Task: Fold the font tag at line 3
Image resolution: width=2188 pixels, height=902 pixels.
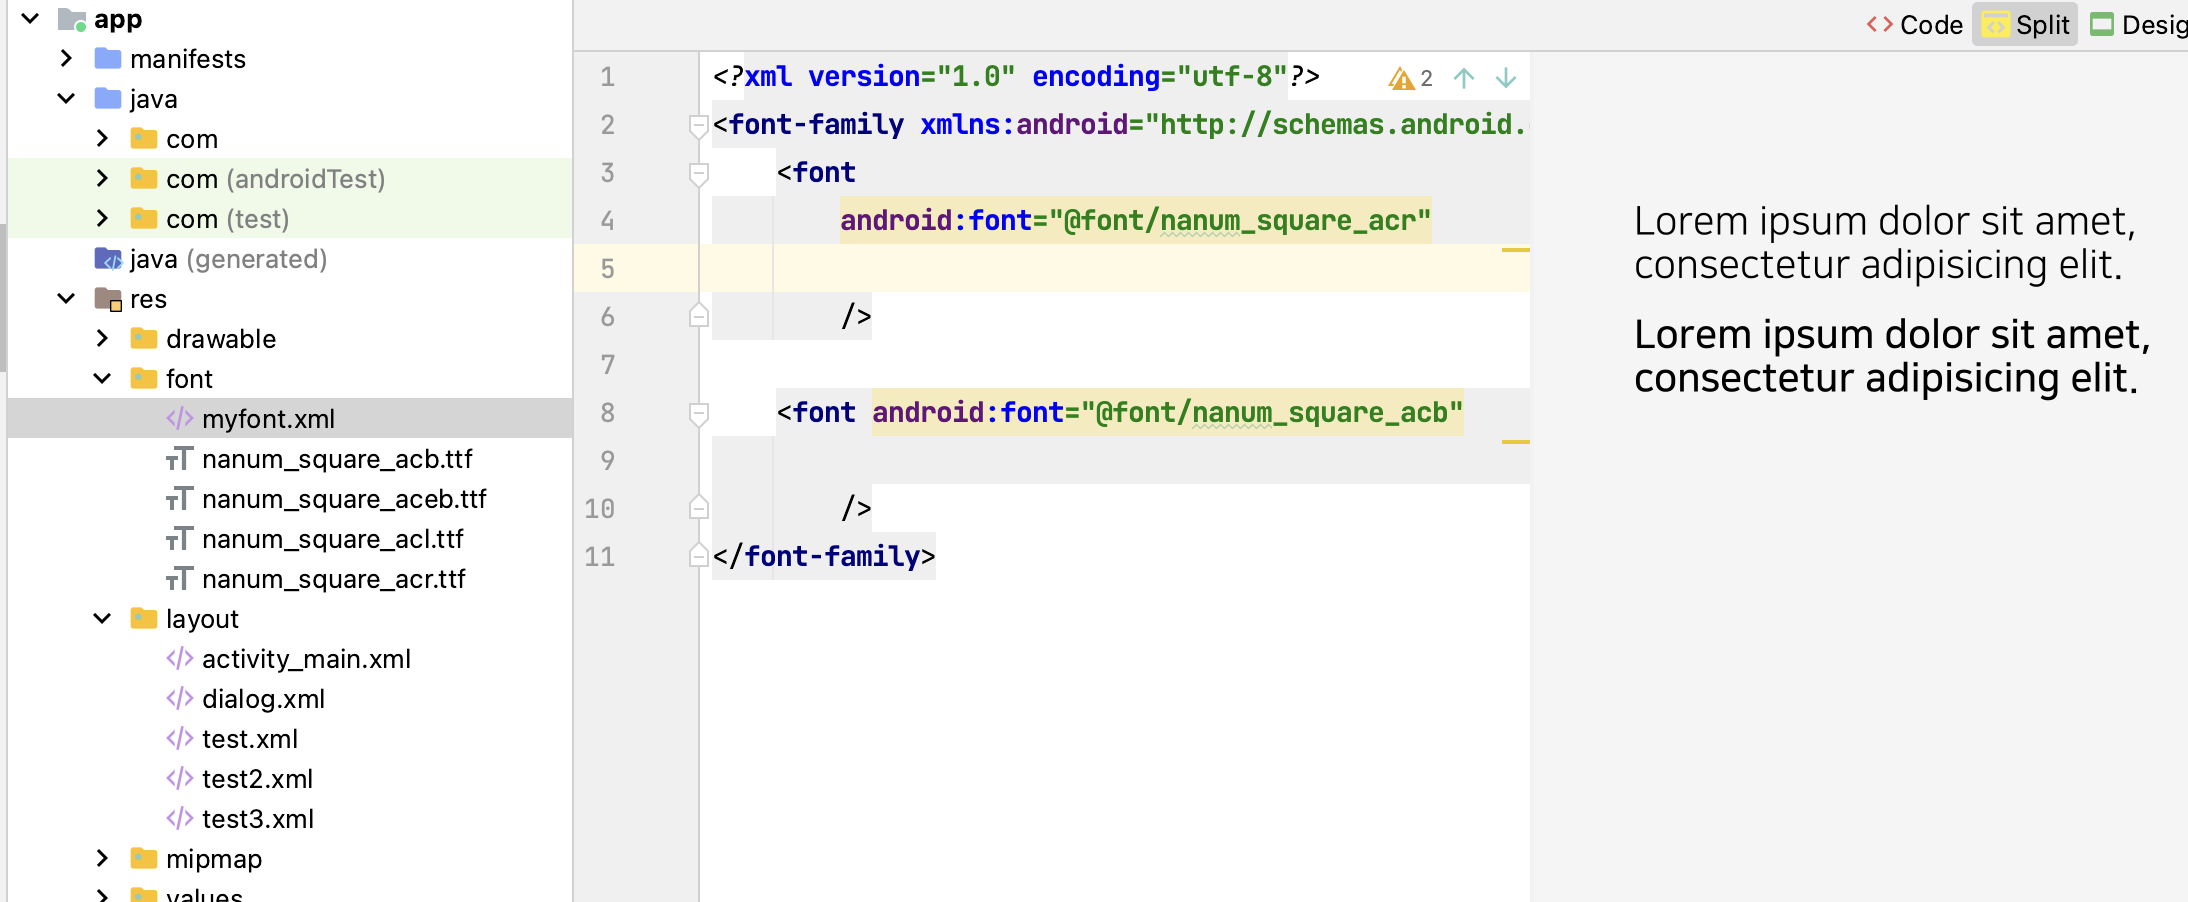Action: (699, 173)
